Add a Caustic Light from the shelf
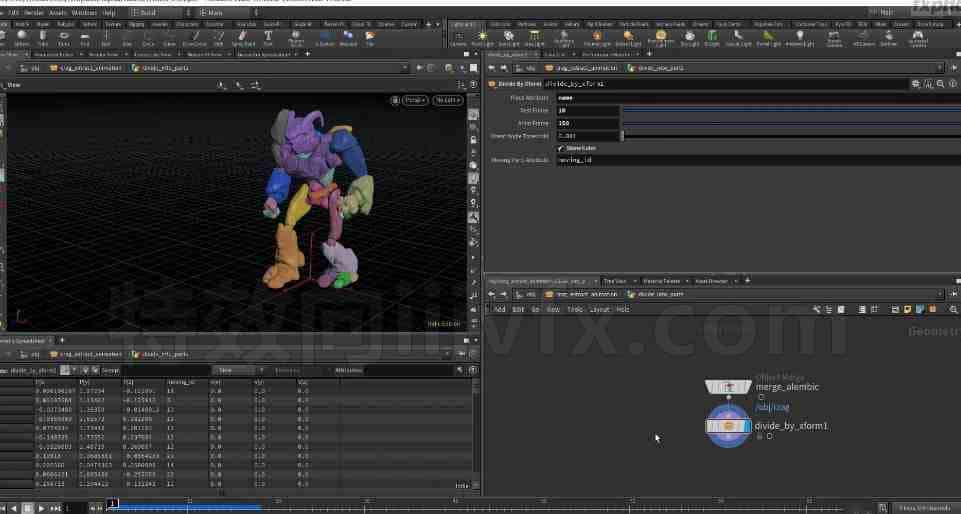This screenshot has width=961, height=514. click(x=738, y=39)
